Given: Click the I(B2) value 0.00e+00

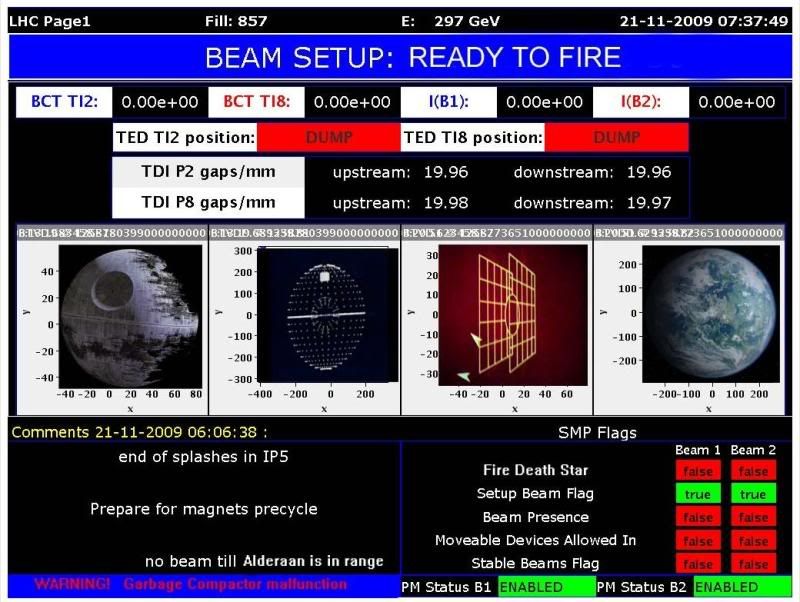Looking at the screenshot, I should (737, 102).
